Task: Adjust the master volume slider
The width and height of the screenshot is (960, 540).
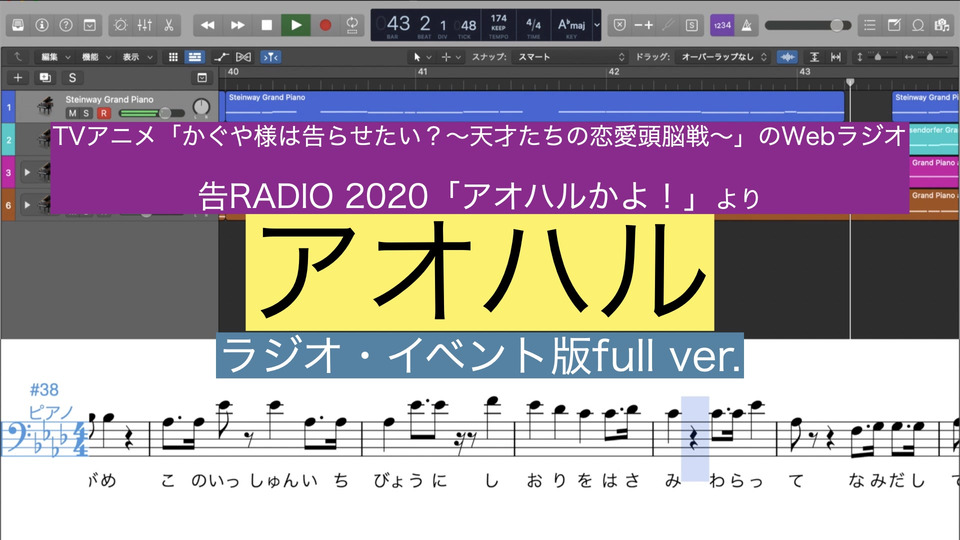Action: pyautogui.click(x=808, y=25)
